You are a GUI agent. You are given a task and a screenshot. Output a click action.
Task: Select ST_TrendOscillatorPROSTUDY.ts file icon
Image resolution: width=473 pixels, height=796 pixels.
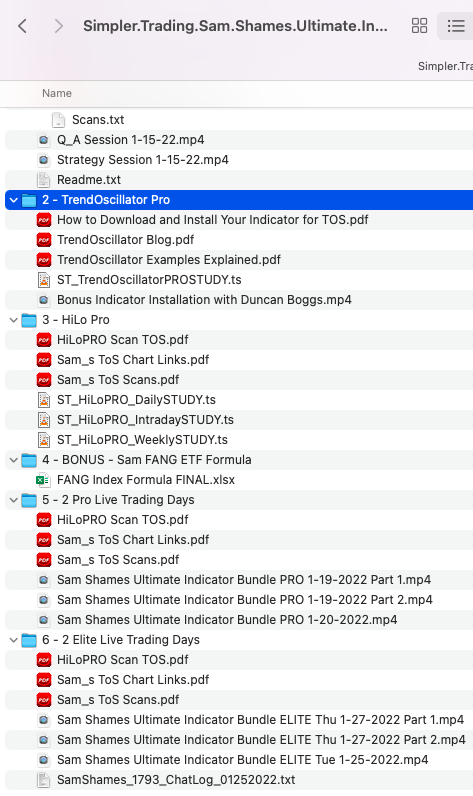point(44,280)
